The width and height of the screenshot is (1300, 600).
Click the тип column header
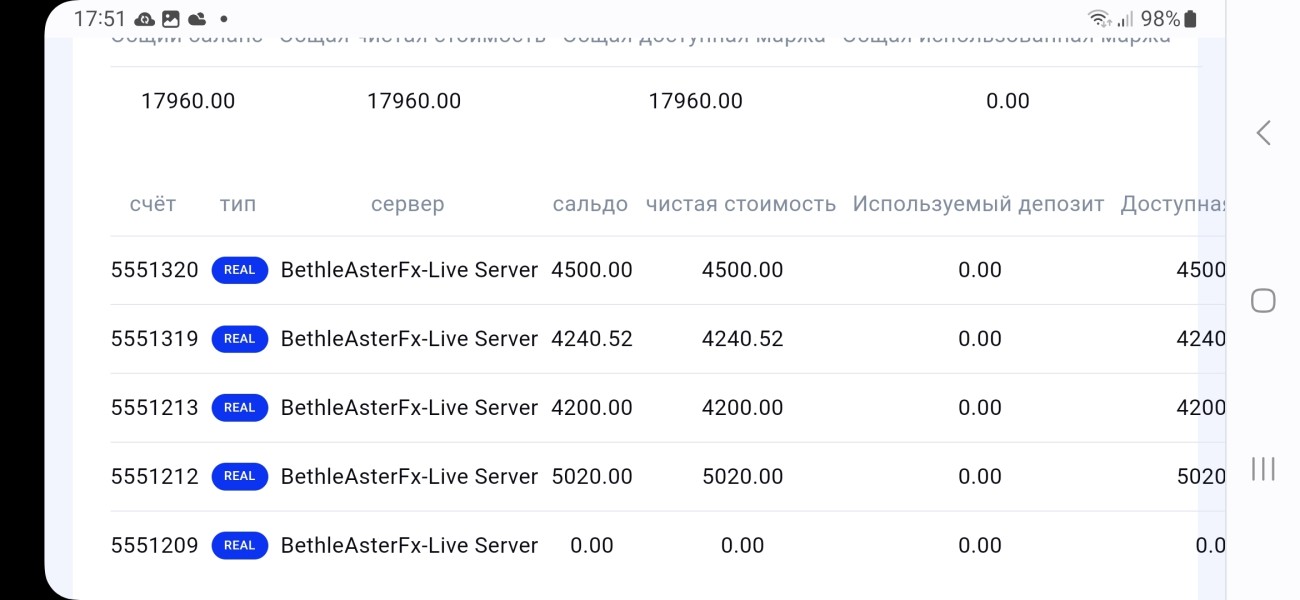pyautogui.click(x=238, y=204)
